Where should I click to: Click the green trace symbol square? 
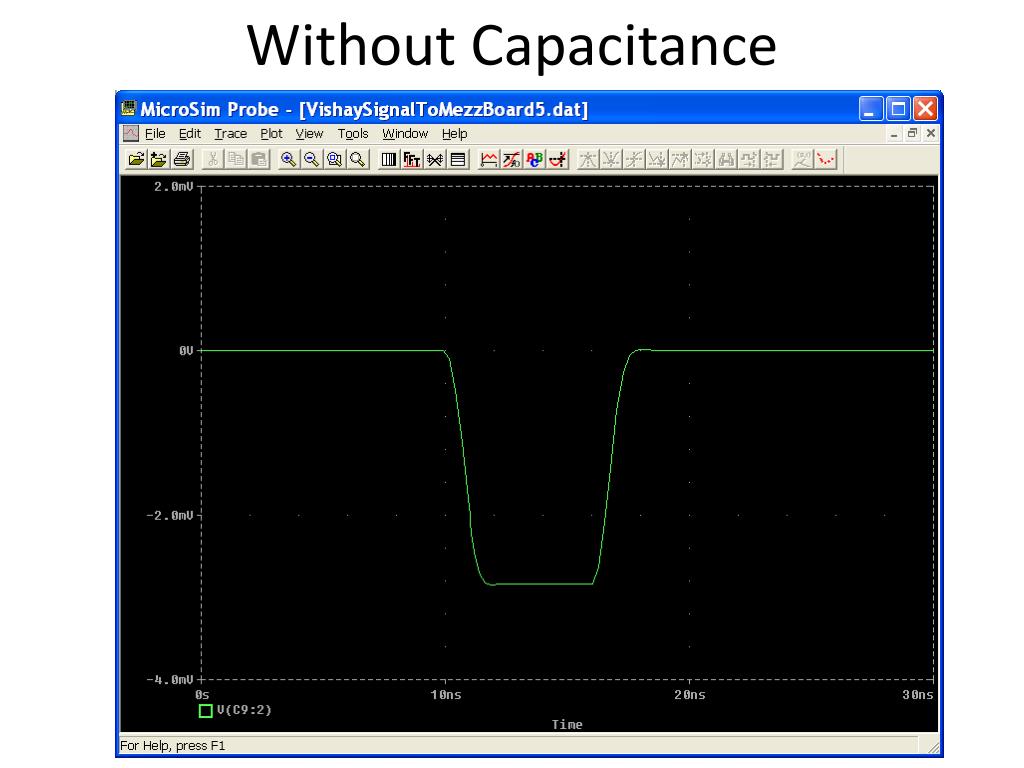click(x=206, y=711)
